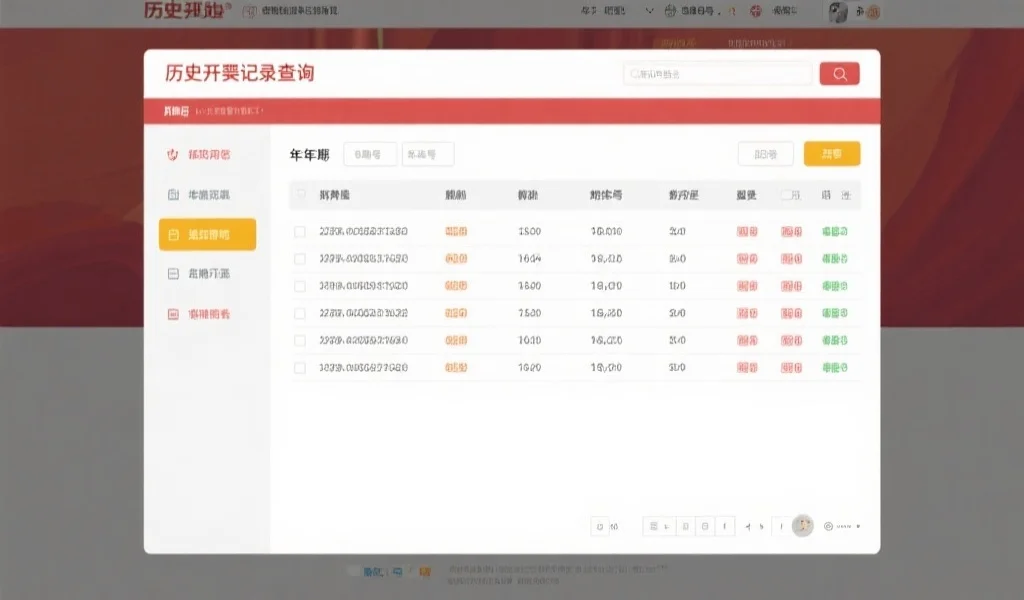Click the green action link in first row
The image size is (1024, 600).
tap(834, 232)
